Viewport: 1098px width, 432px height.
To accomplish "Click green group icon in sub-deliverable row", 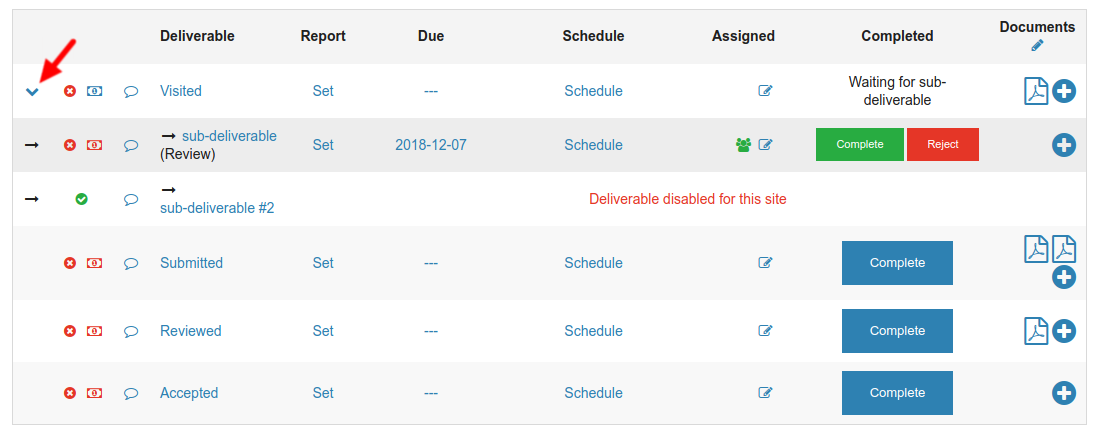I will [743, 145].
